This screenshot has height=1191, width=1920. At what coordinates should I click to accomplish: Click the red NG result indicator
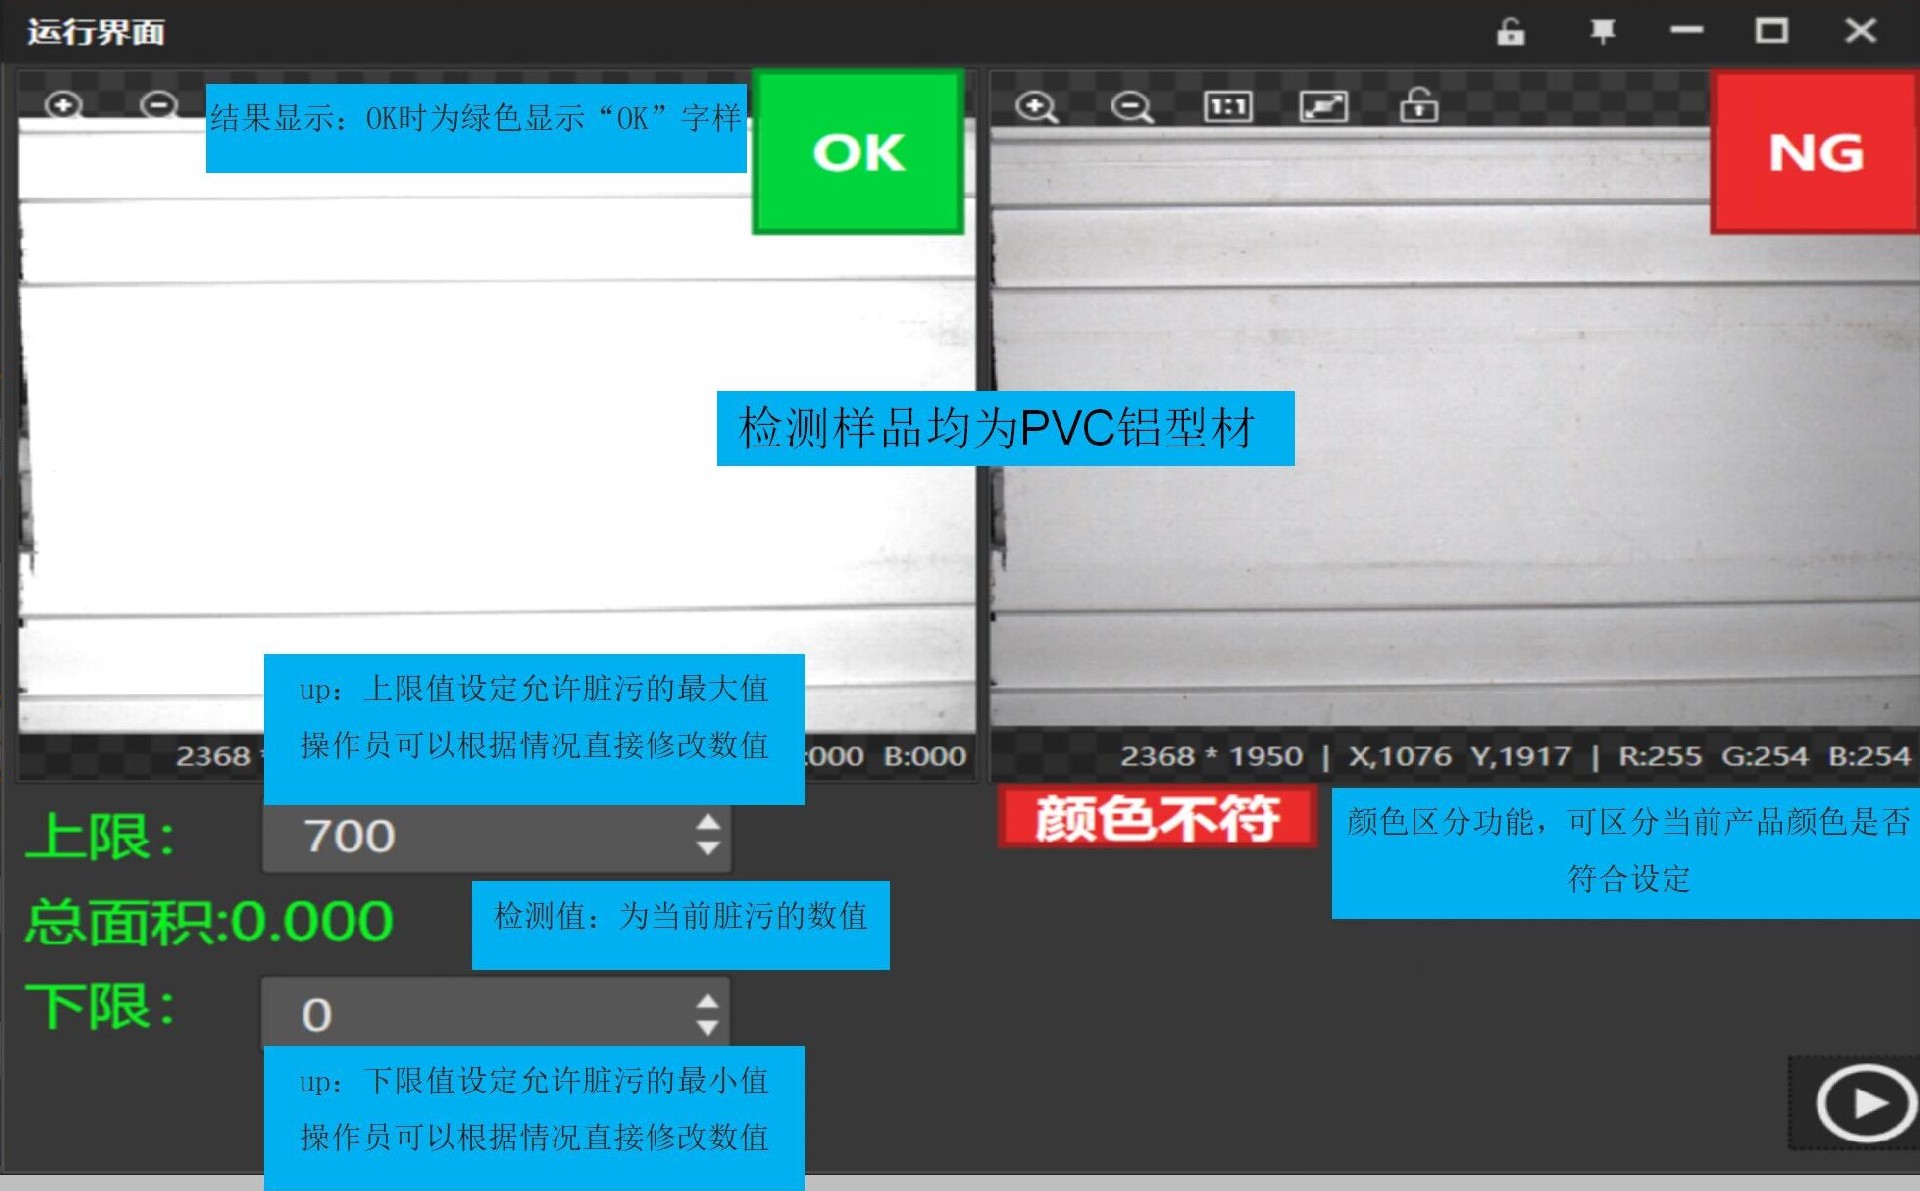pyautogui.click(x=1815, y=151)
